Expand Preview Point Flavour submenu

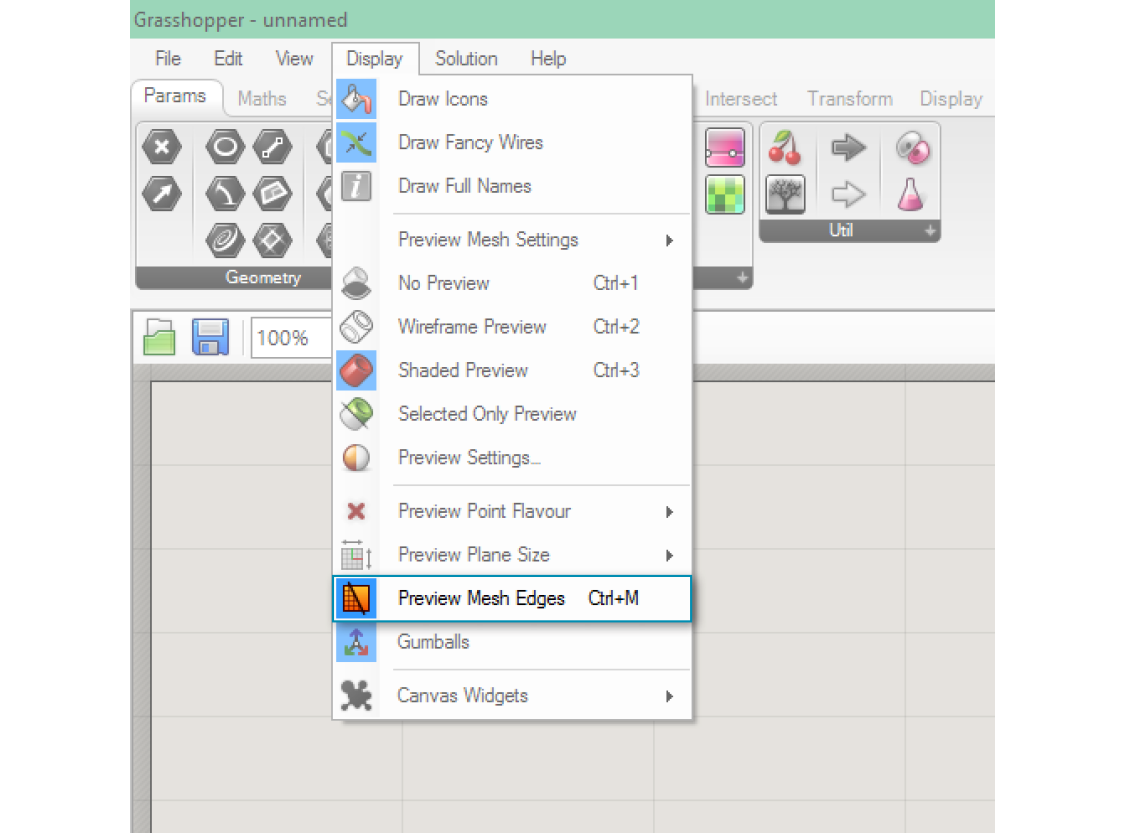pos(484,512)
